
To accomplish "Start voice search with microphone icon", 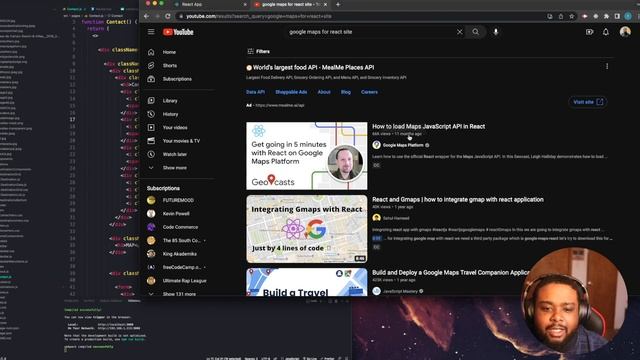I will 496,32.
